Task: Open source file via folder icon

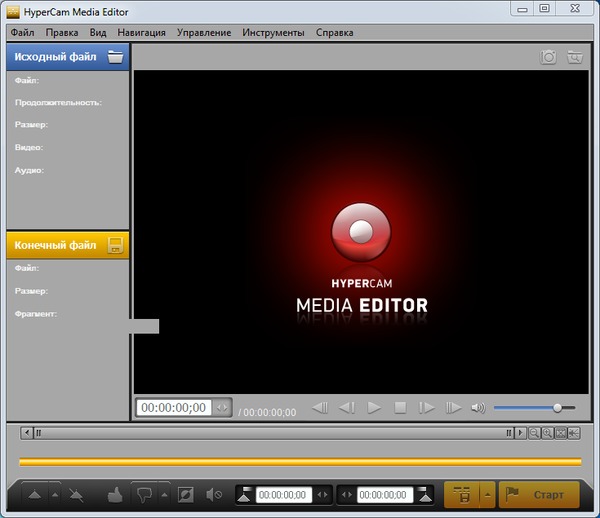Action: click(x=116, y=57)
